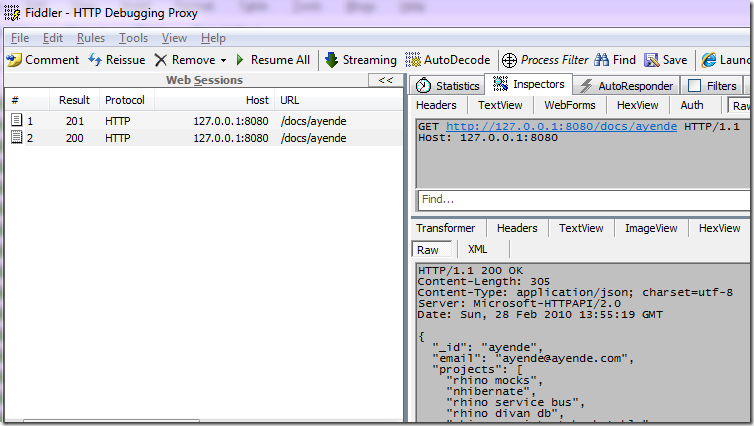Open the response TextView tab
Image resolution: width=754 pixels, height=426 pixels.
coord(581,228)
